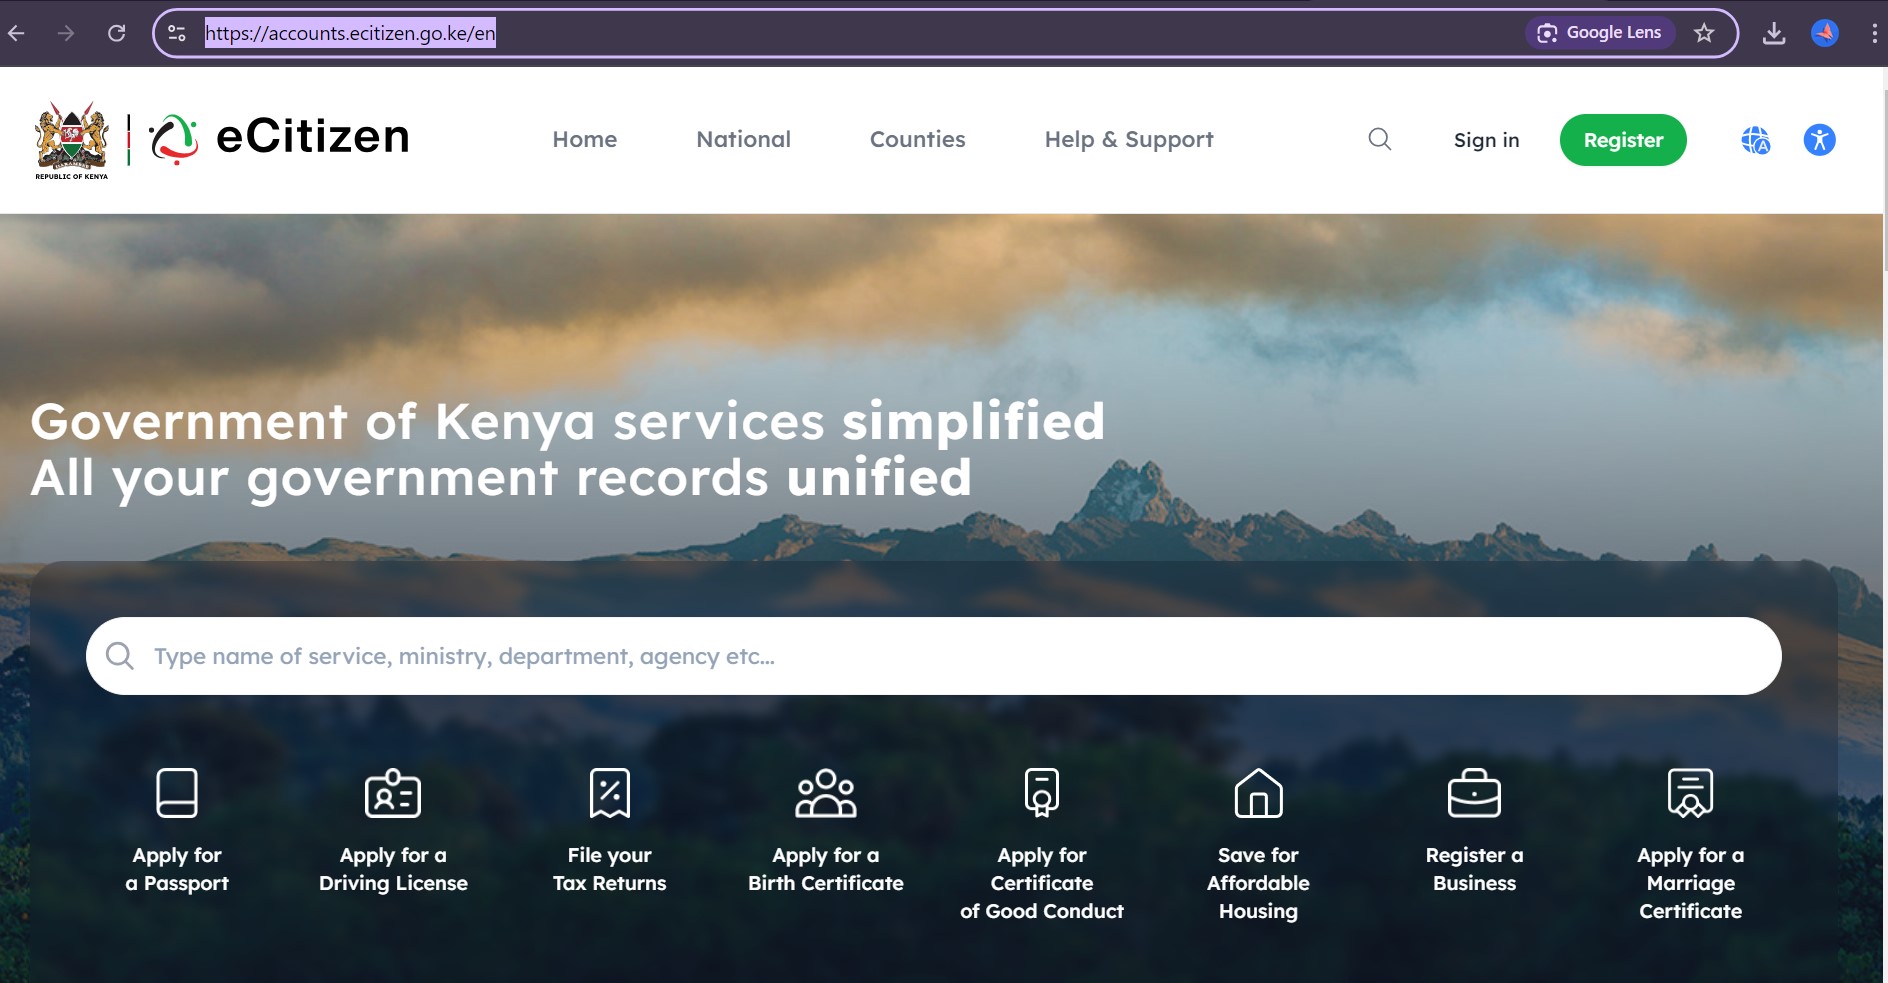
Task: Click the eCitizen logo
Action: click(280, 138)
